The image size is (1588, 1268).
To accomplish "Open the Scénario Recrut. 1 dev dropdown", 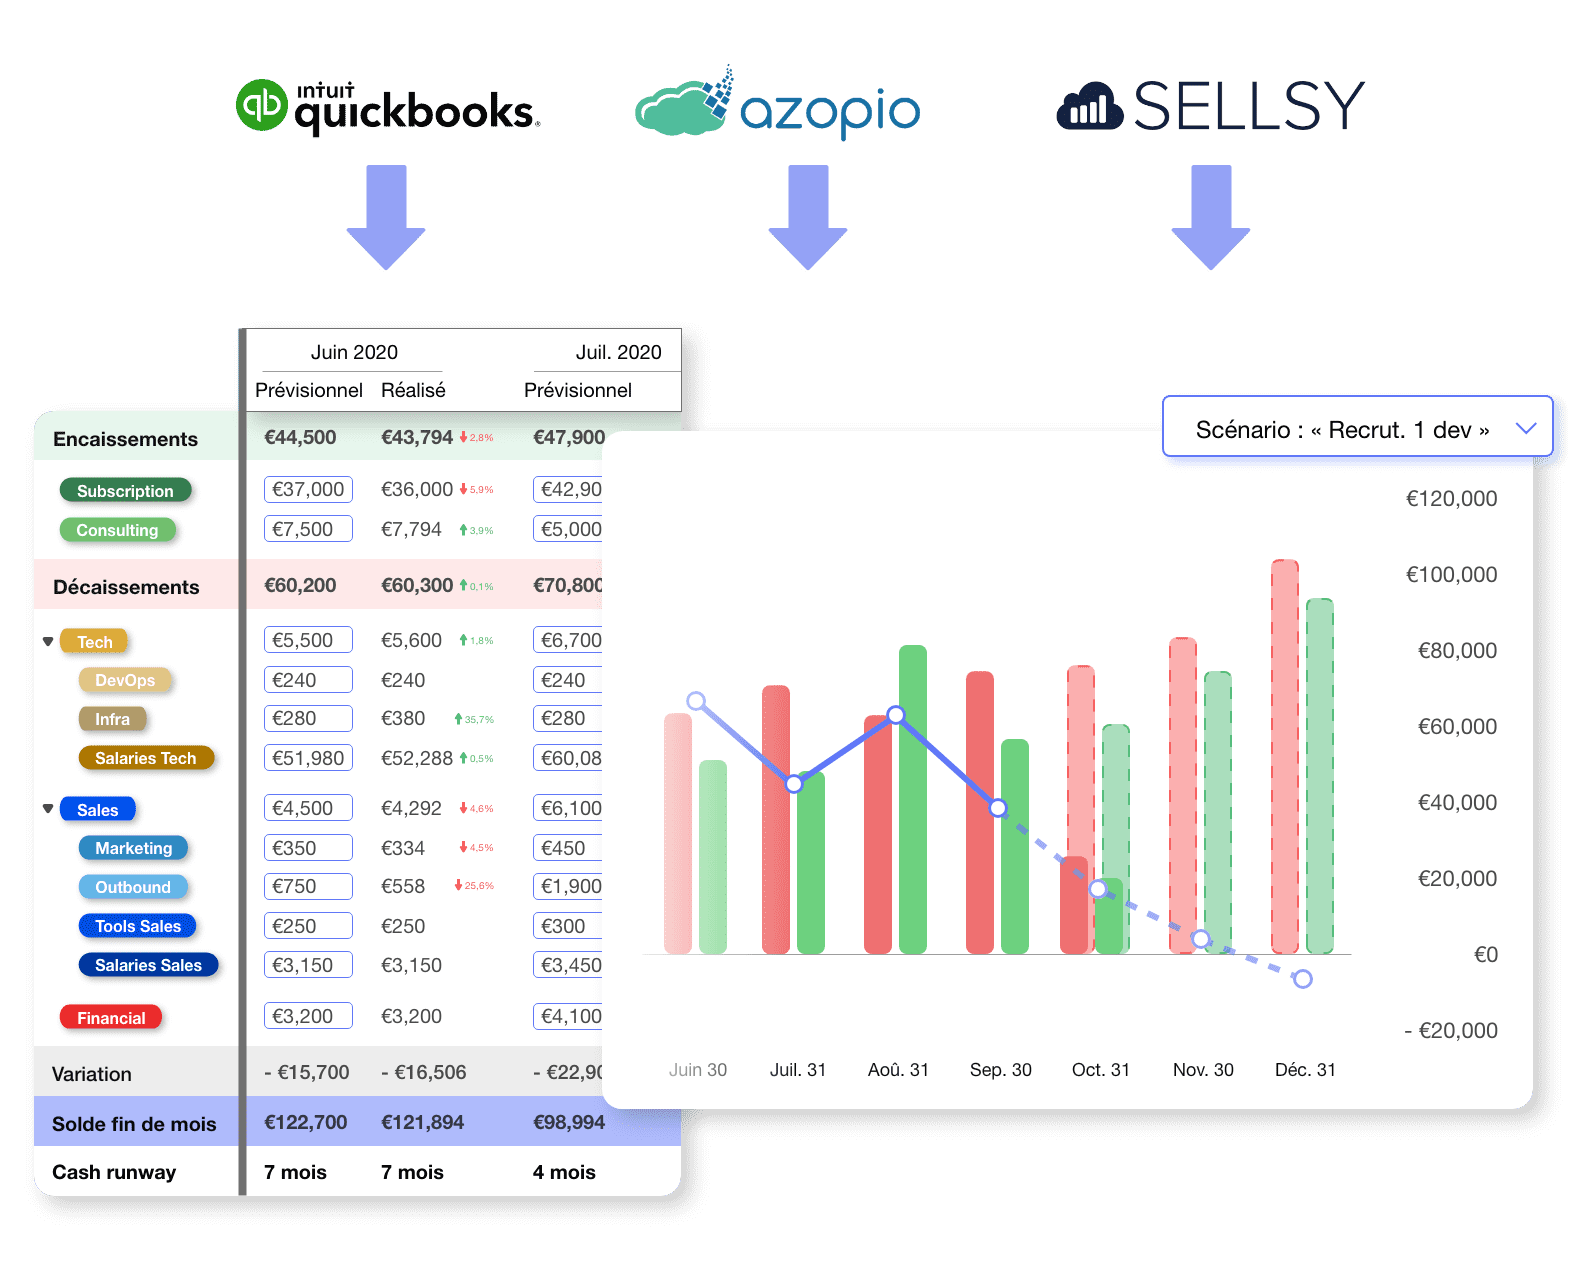I will click(1357, 427).
